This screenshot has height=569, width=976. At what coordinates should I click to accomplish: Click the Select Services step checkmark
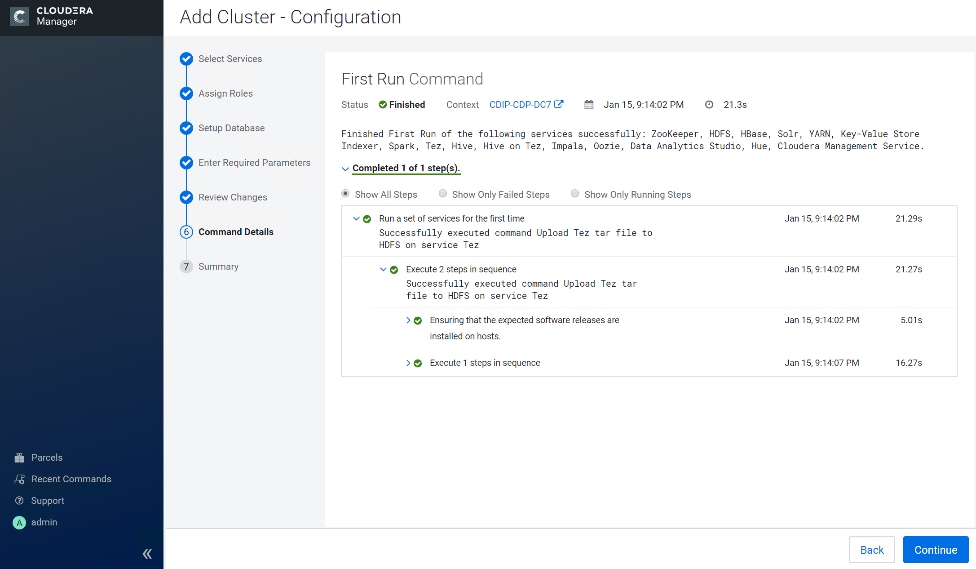pyautogui.click(x=186, y=59)
